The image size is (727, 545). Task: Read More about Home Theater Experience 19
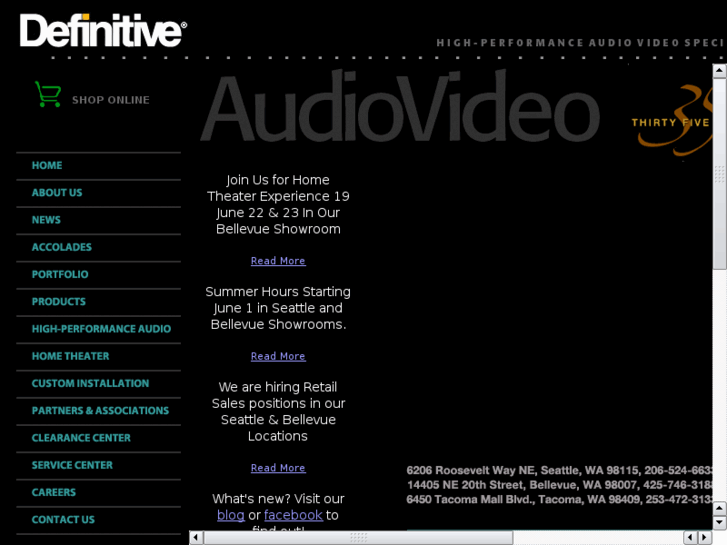coord(278,261)
